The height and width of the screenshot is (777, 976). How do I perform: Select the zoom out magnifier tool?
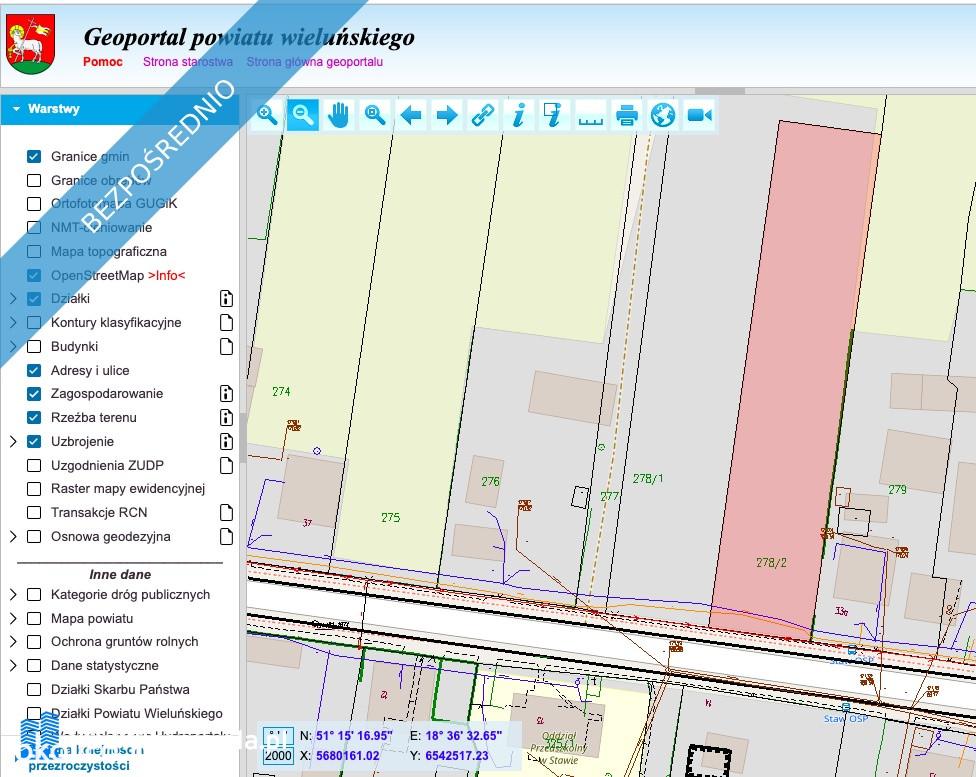coord(303,115)
